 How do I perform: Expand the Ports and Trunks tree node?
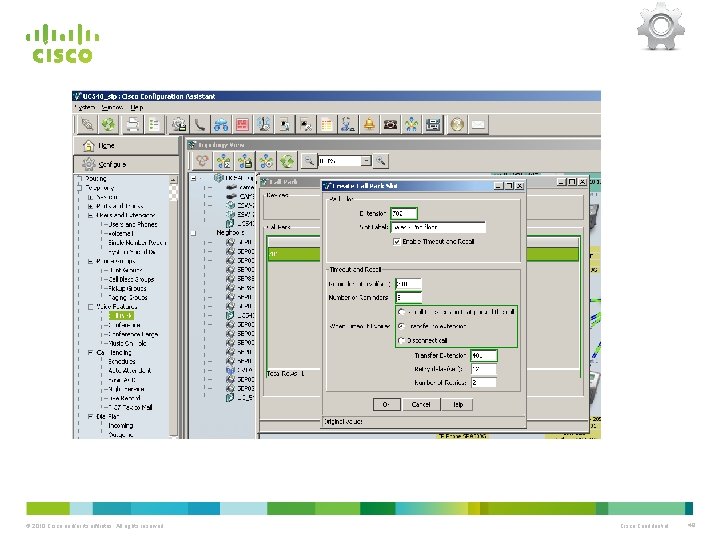click(x=90, y=206)
